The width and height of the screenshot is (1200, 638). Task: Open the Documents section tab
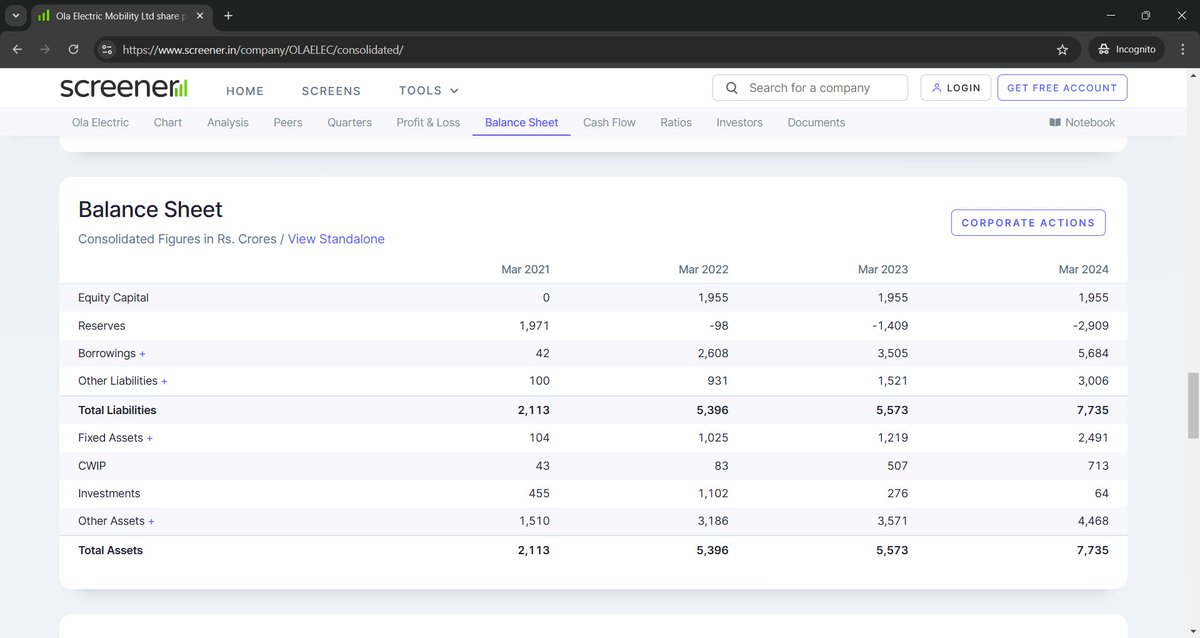[816, 122]
